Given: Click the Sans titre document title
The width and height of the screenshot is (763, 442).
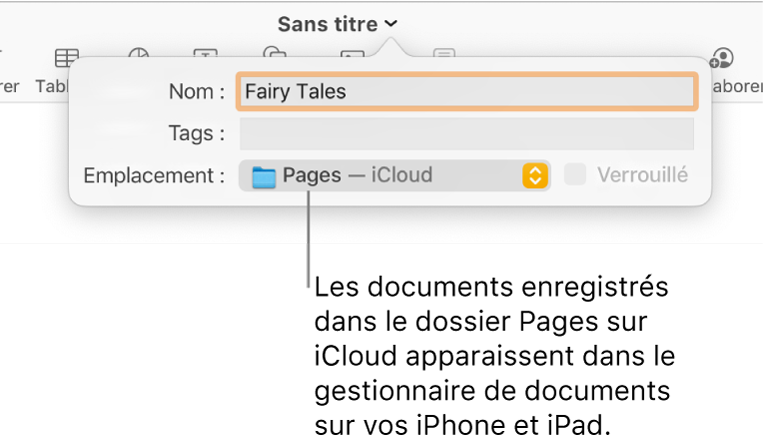Looking at the screenshot, I should [x=327, y=24].
